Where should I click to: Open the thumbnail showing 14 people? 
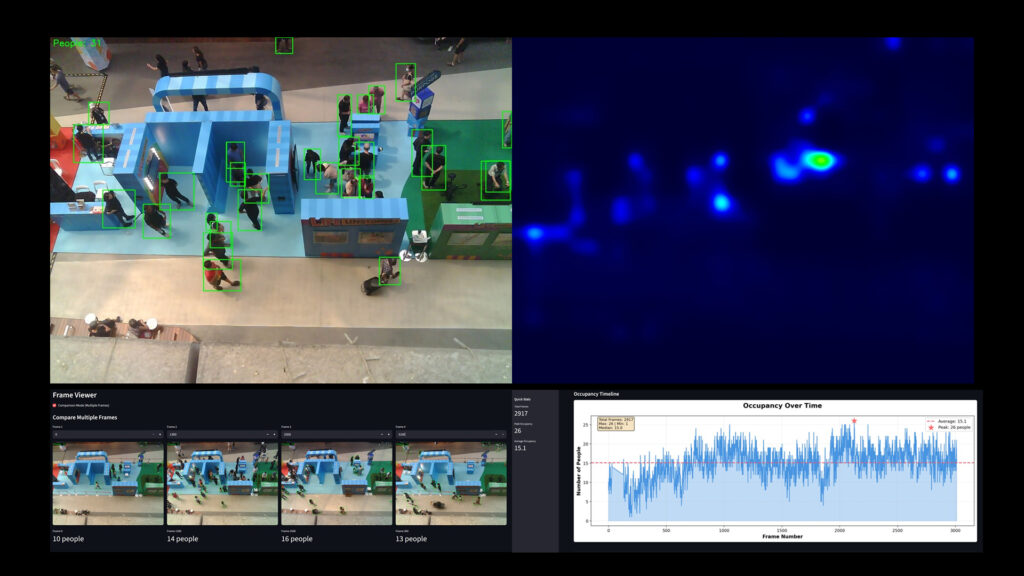(x=221, y=484)
